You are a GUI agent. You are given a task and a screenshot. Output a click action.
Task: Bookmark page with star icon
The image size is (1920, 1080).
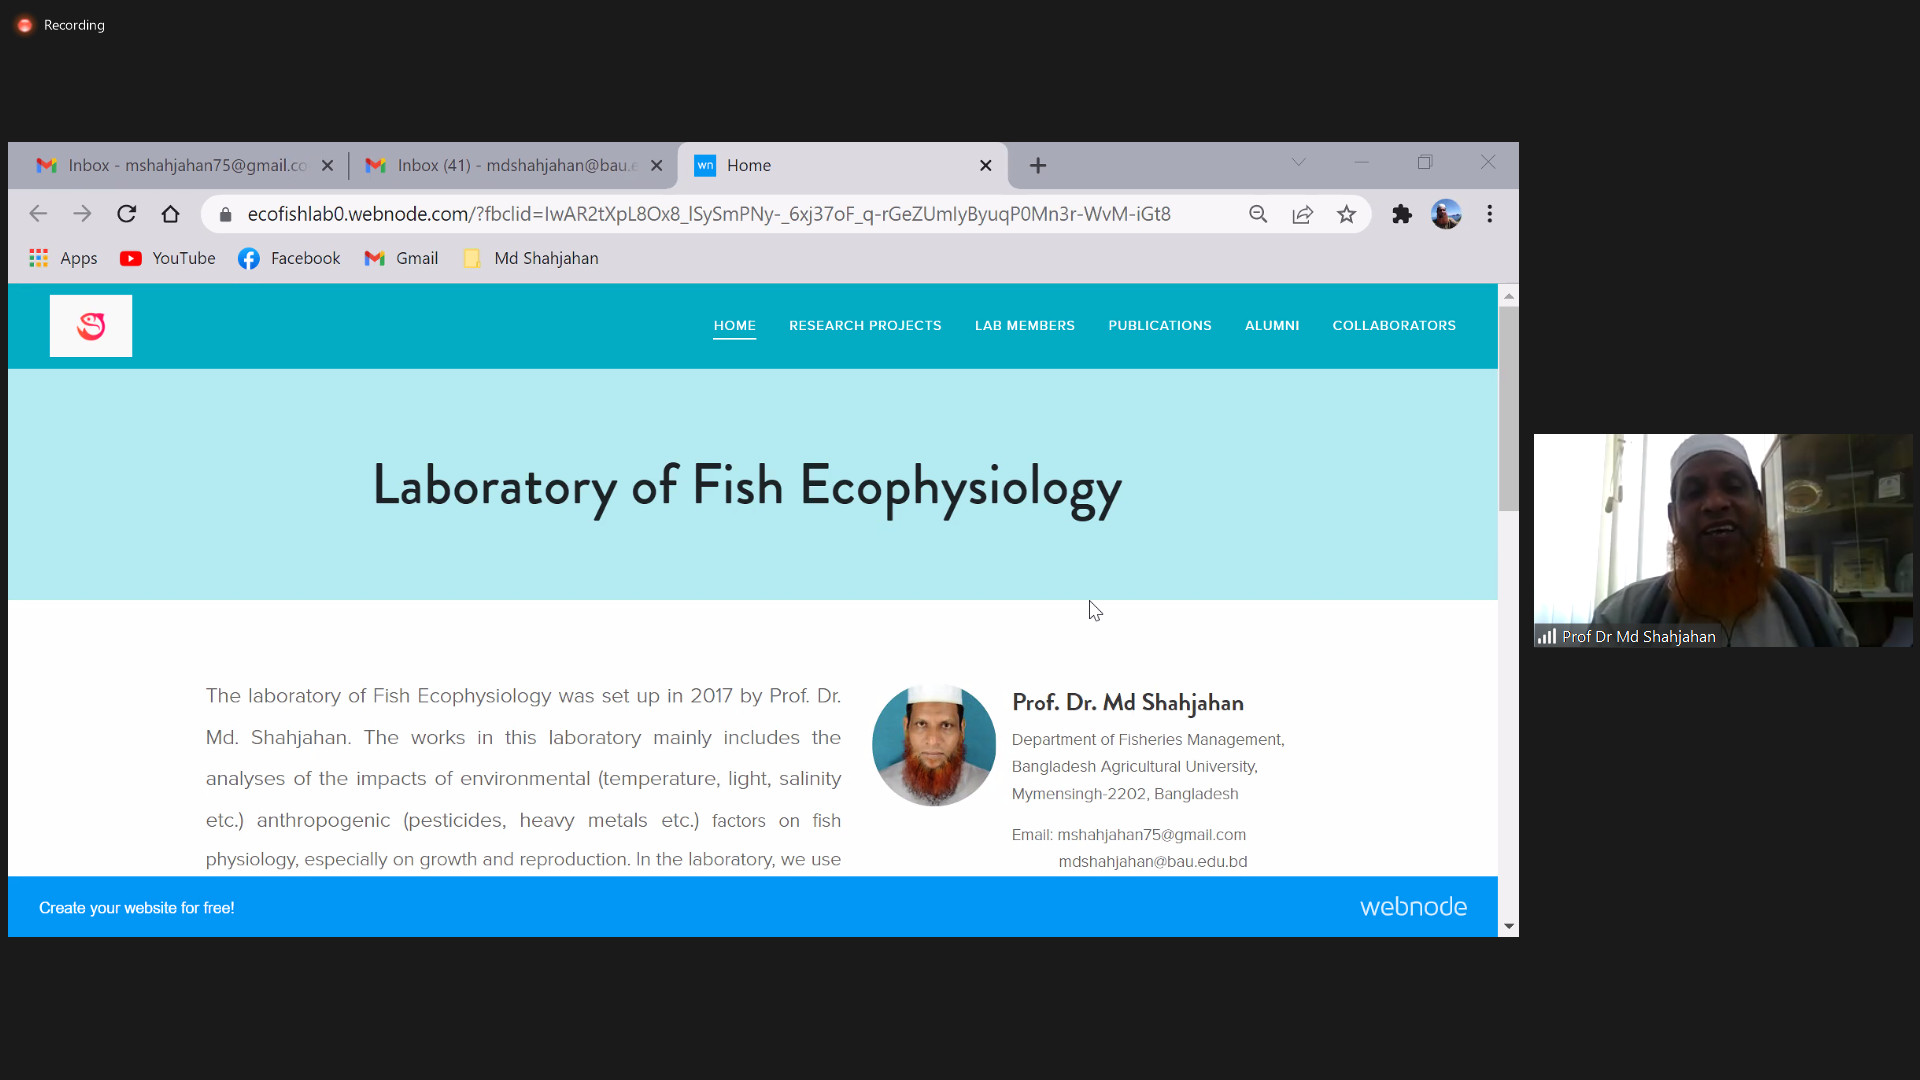(x=1346, y=214)
